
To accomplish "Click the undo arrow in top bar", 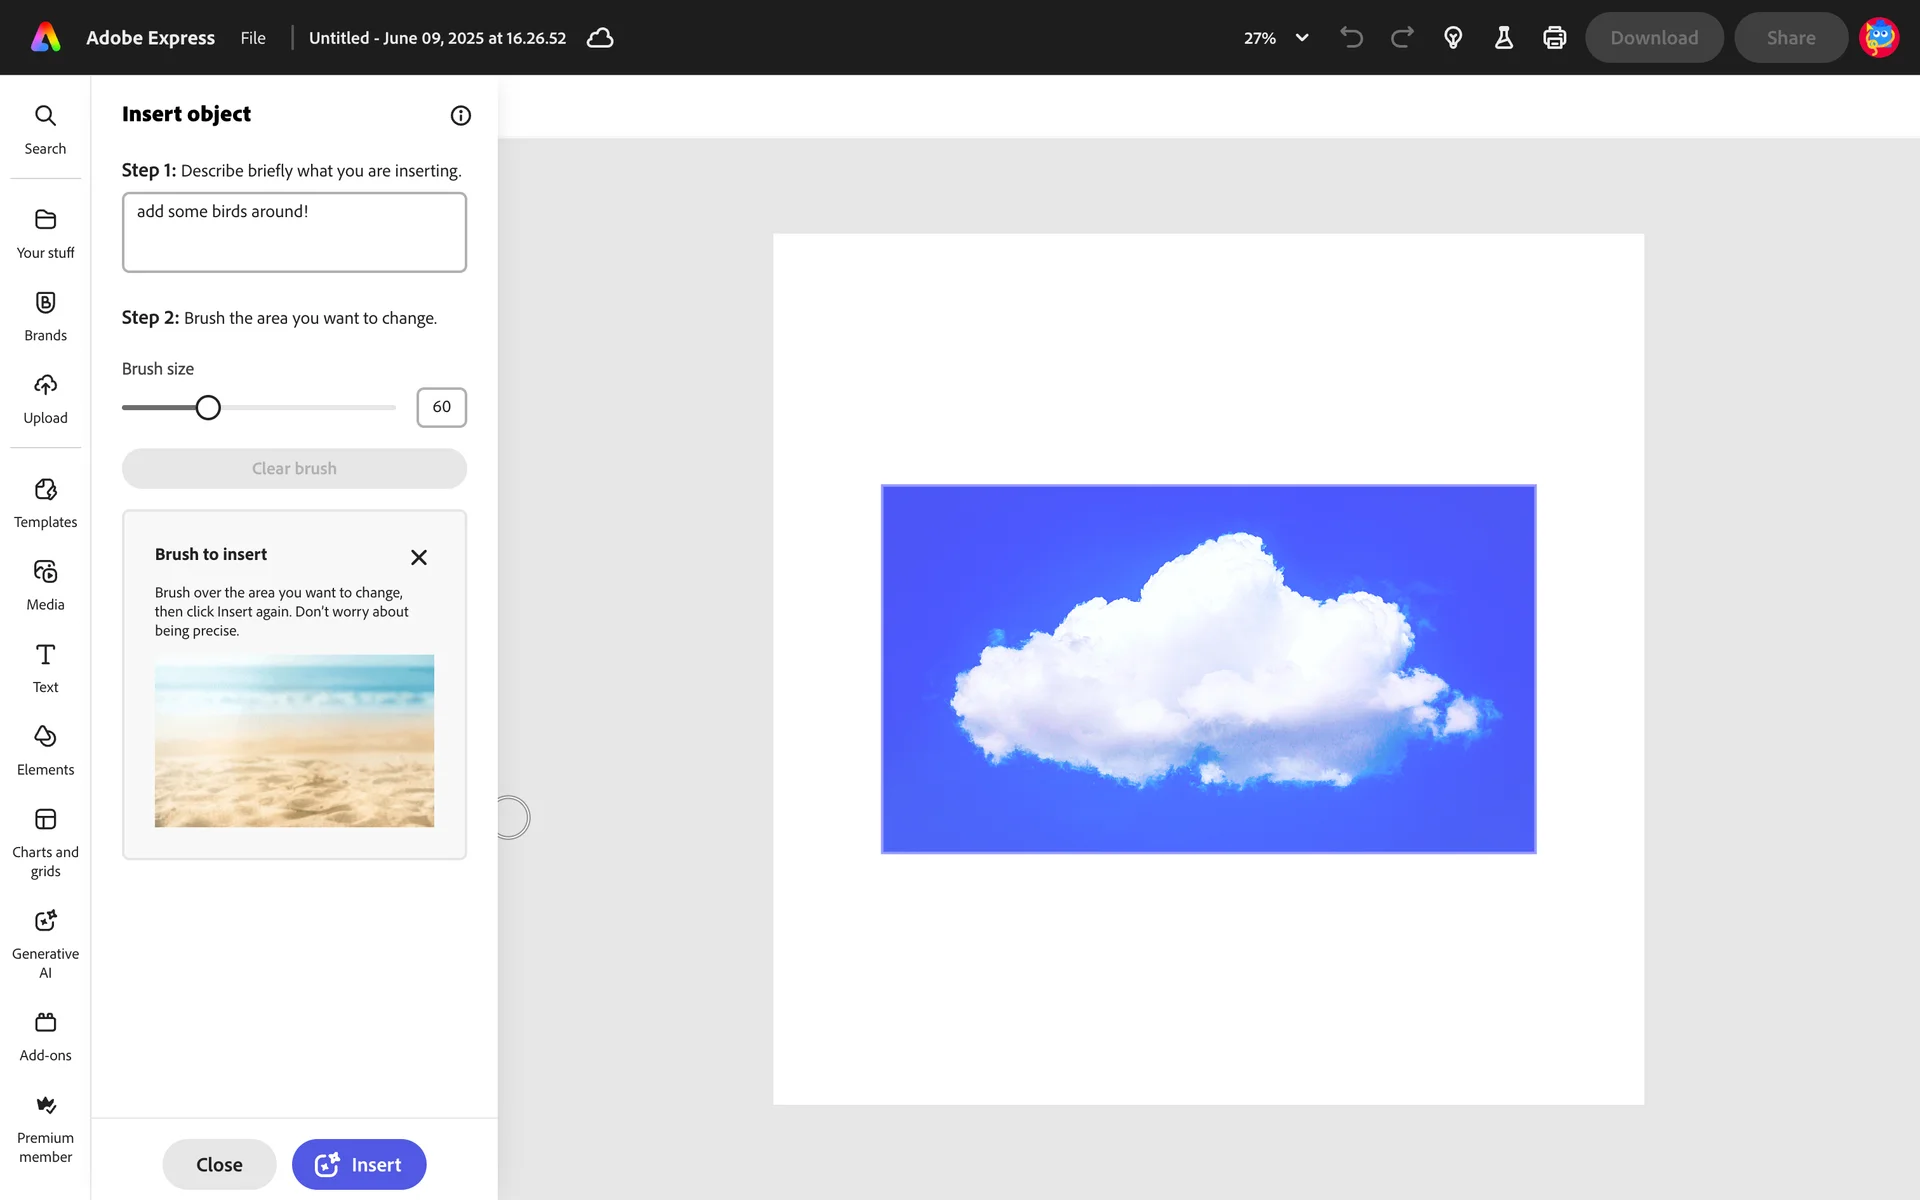I will point(1351,38).
